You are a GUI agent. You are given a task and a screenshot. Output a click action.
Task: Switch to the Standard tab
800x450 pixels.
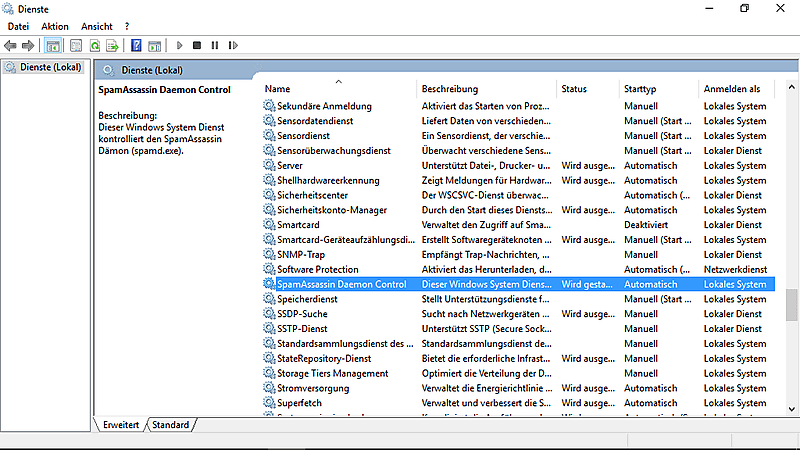(x=170, y=424)
